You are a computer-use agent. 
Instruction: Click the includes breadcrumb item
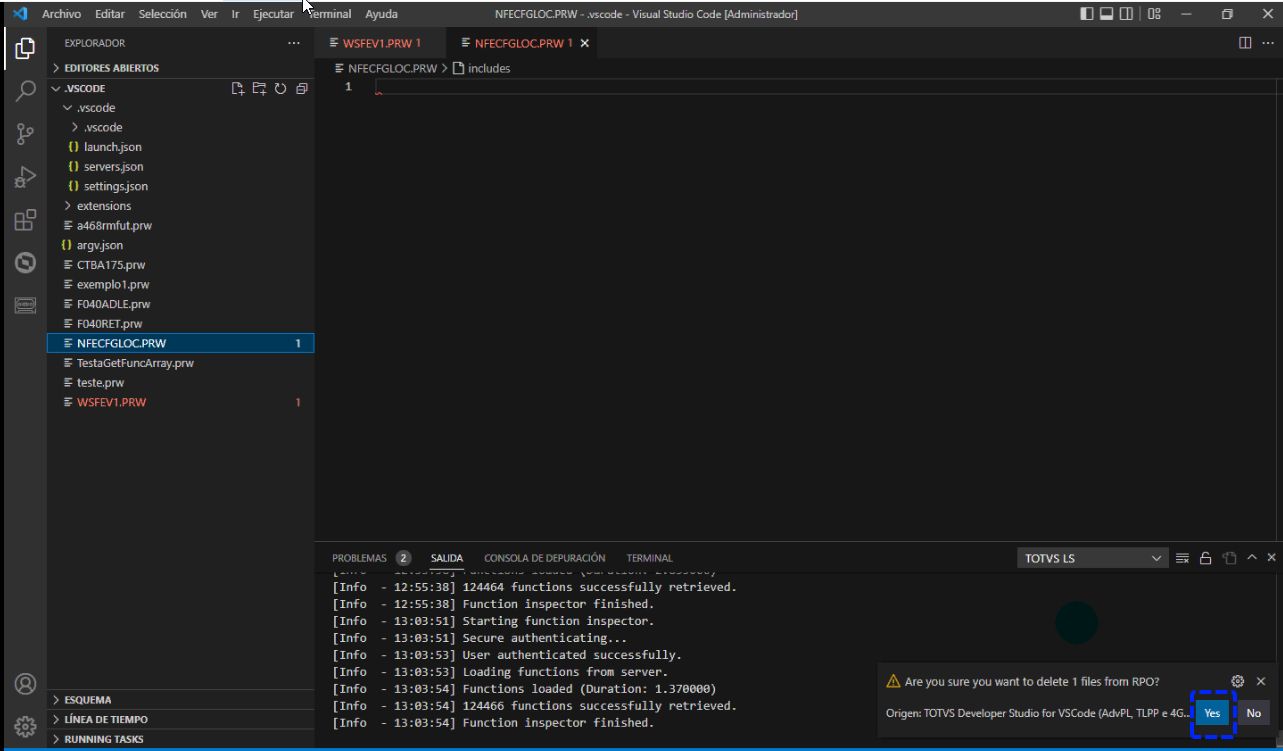(481, 68)
